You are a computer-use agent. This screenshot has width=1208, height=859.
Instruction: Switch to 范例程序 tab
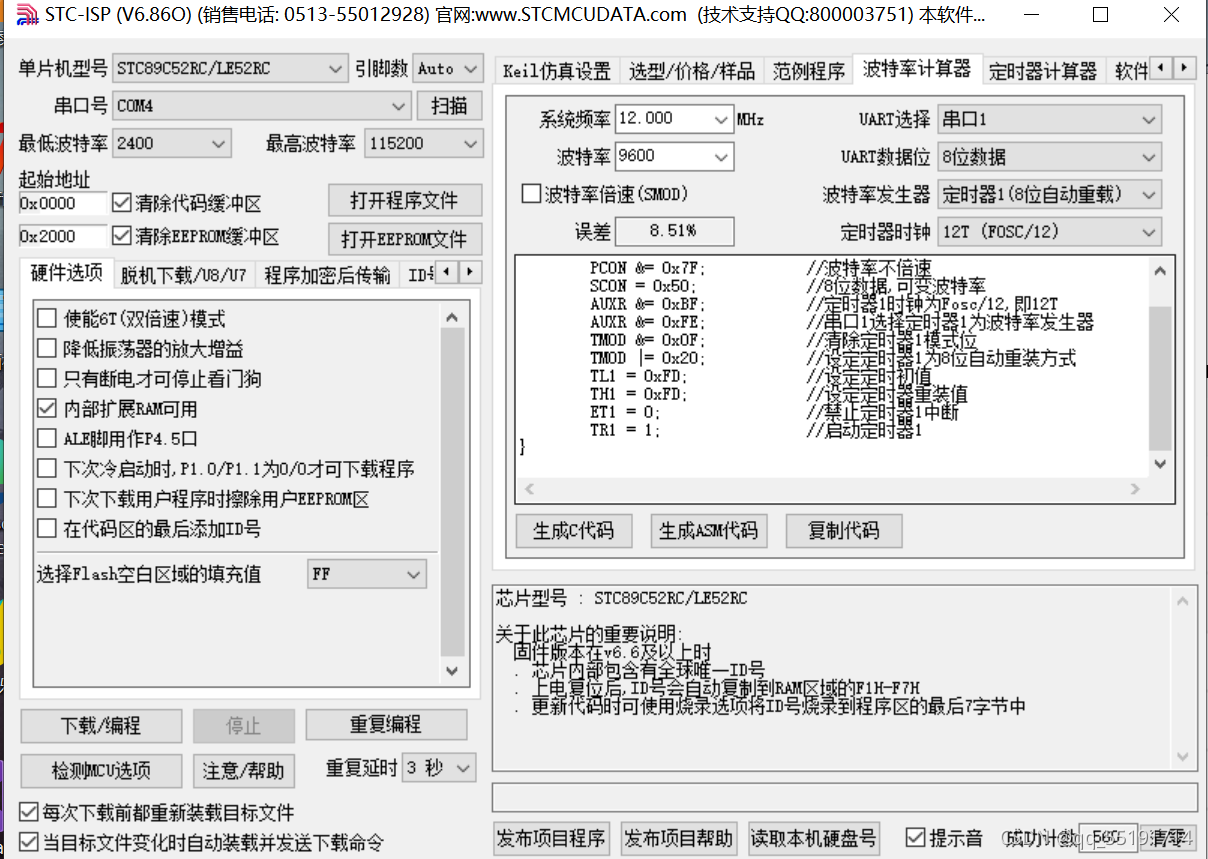809,71
